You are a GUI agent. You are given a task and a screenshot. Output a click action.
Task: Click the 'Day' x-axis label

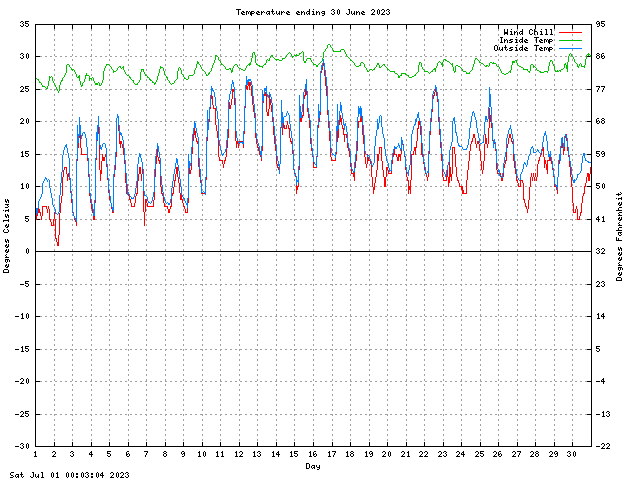313,466
